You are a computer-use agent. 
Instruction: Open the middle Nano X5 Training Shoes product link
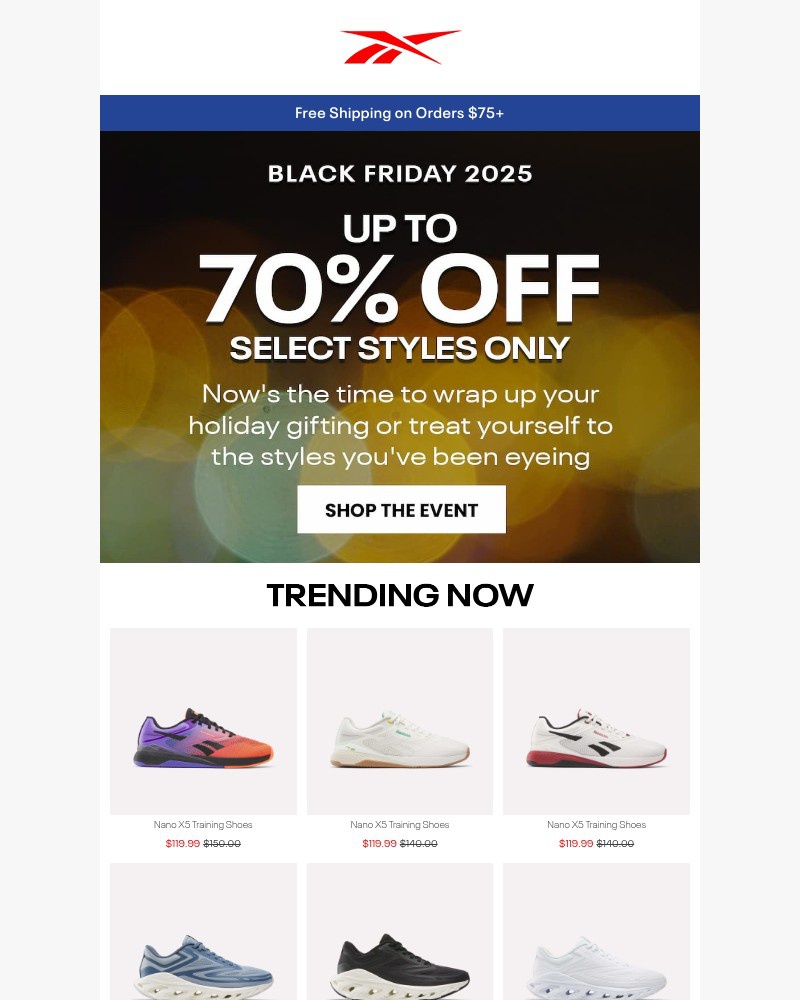[x=399, y=824]
